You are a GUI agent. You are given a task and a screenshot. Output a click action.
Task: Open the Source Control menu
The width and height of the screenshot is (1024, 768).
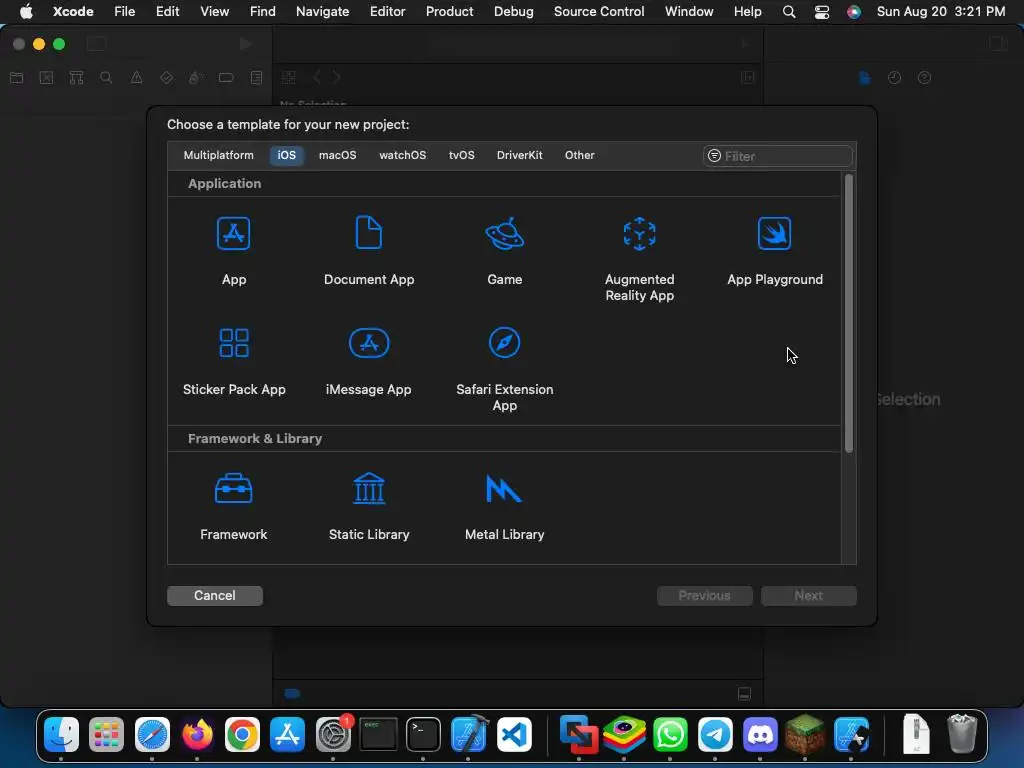coord(599,12)
